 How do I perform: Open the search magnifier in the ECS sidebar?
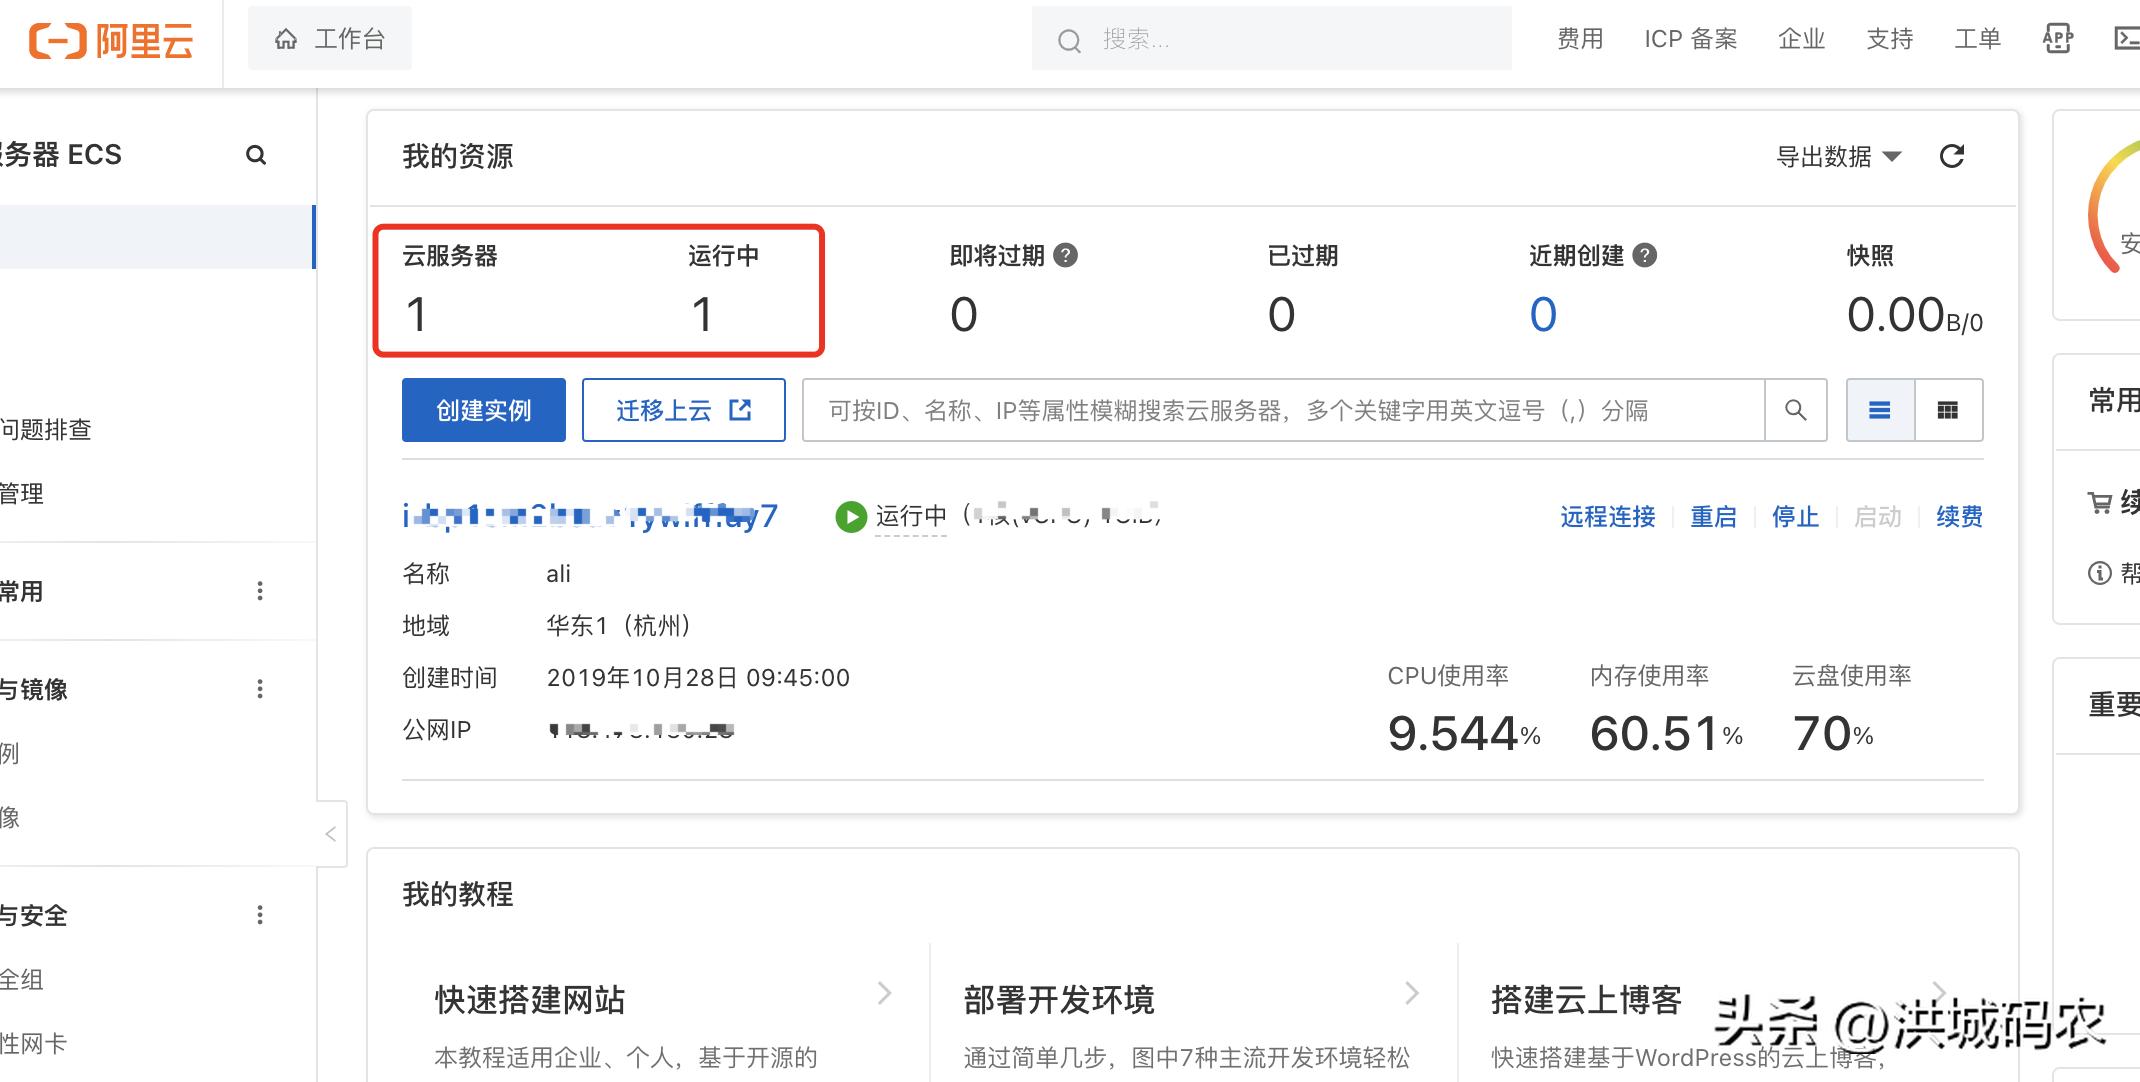257,154
